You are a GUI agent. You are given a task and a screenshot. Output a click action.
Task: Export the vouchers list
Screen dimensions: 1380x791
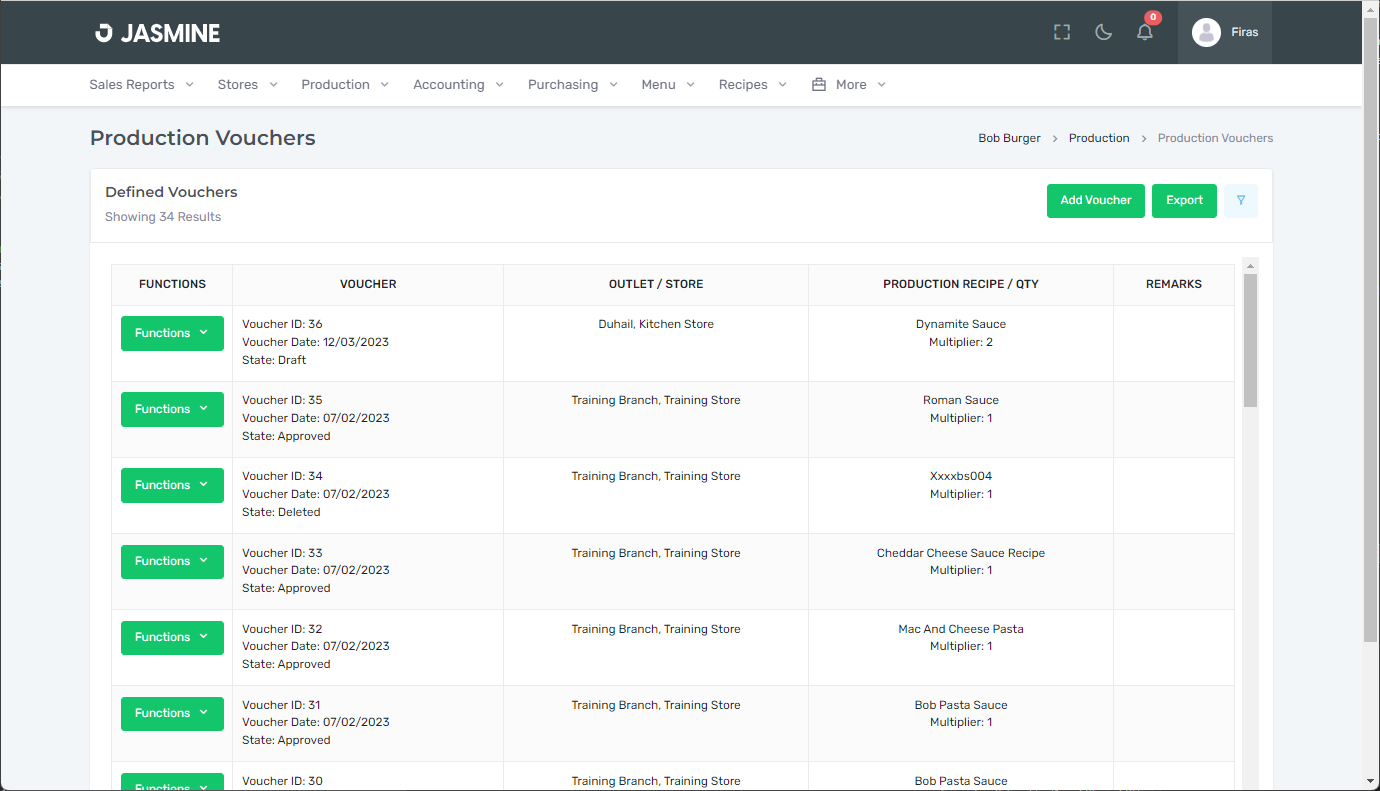1184,200
